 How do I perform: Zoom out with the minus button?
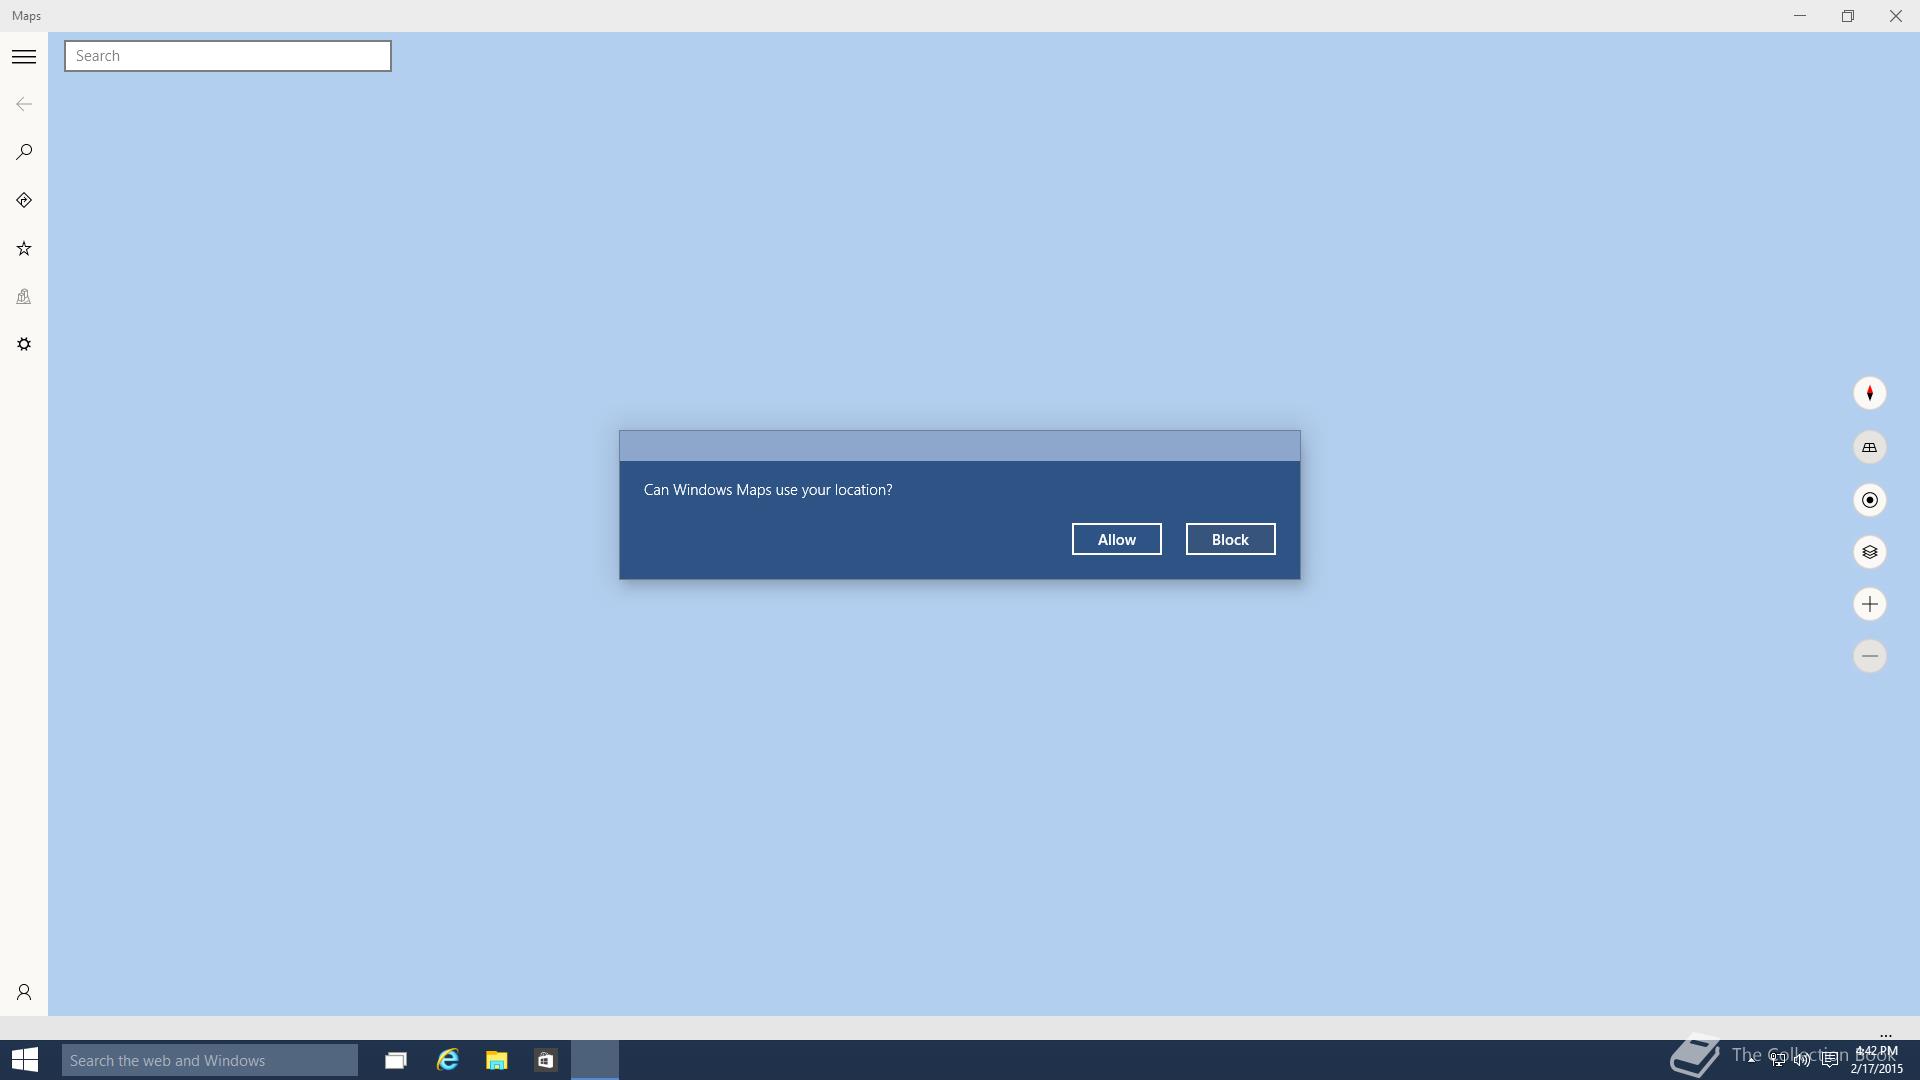[1869, 656]
